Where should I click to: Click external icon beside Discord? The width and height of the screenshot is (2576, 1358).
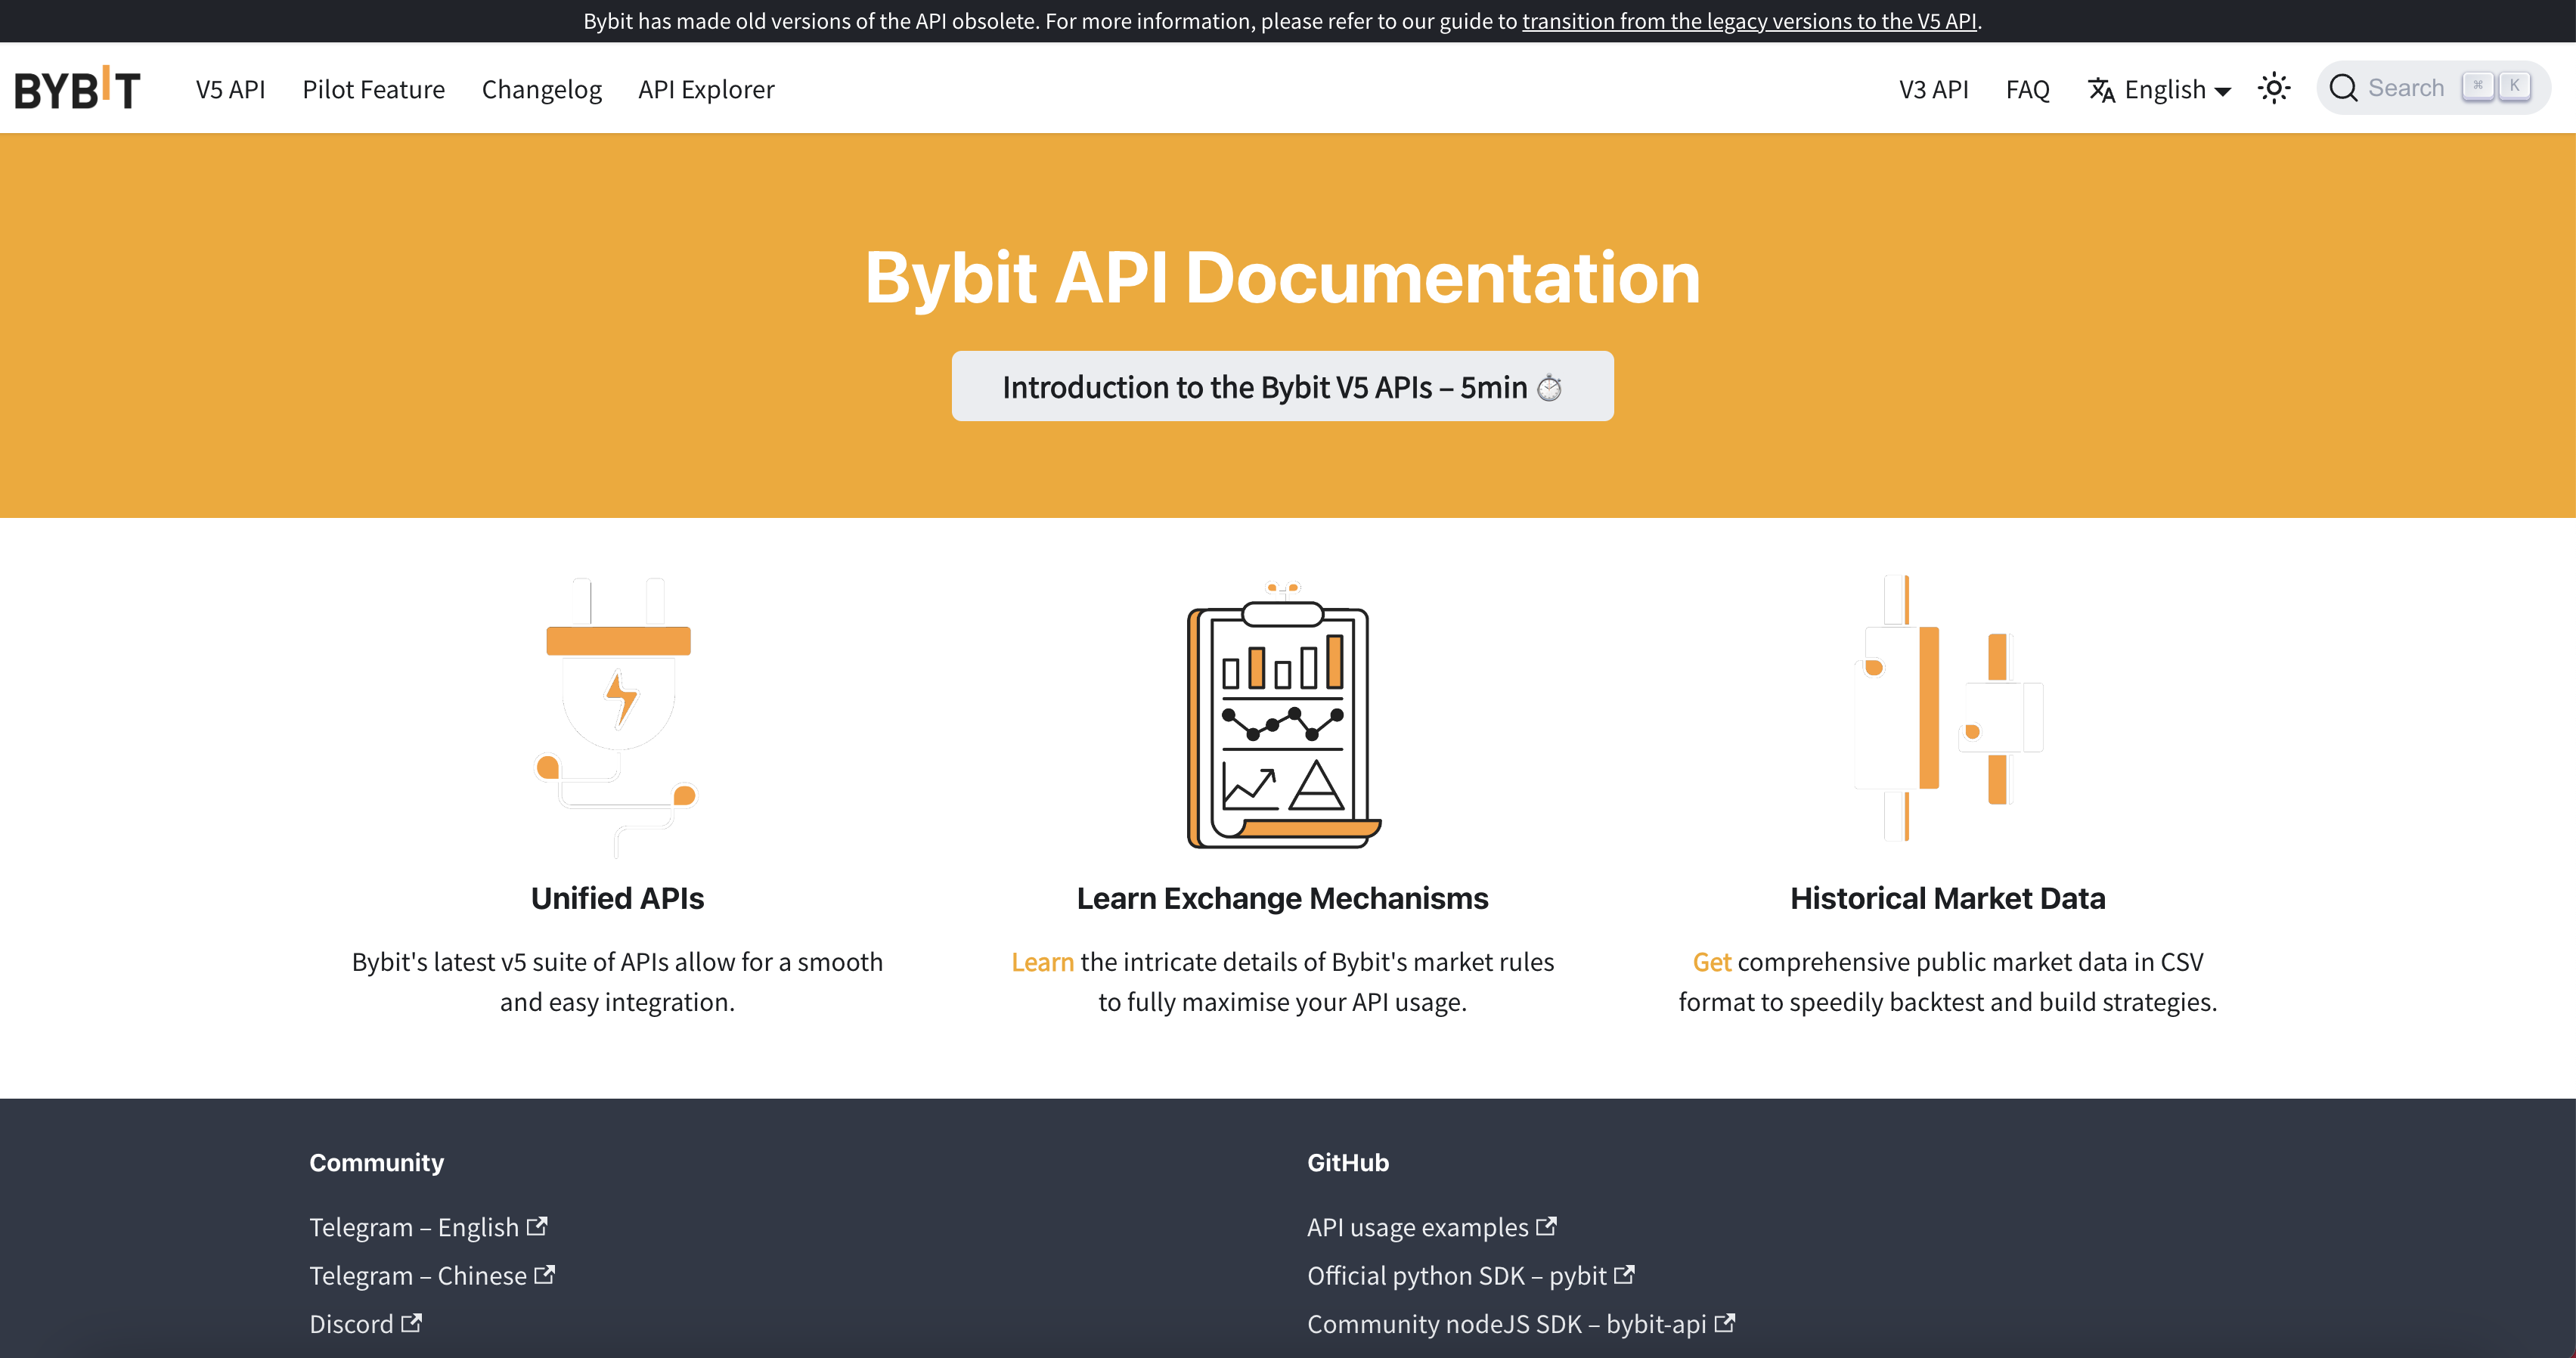coord(411,1322)
